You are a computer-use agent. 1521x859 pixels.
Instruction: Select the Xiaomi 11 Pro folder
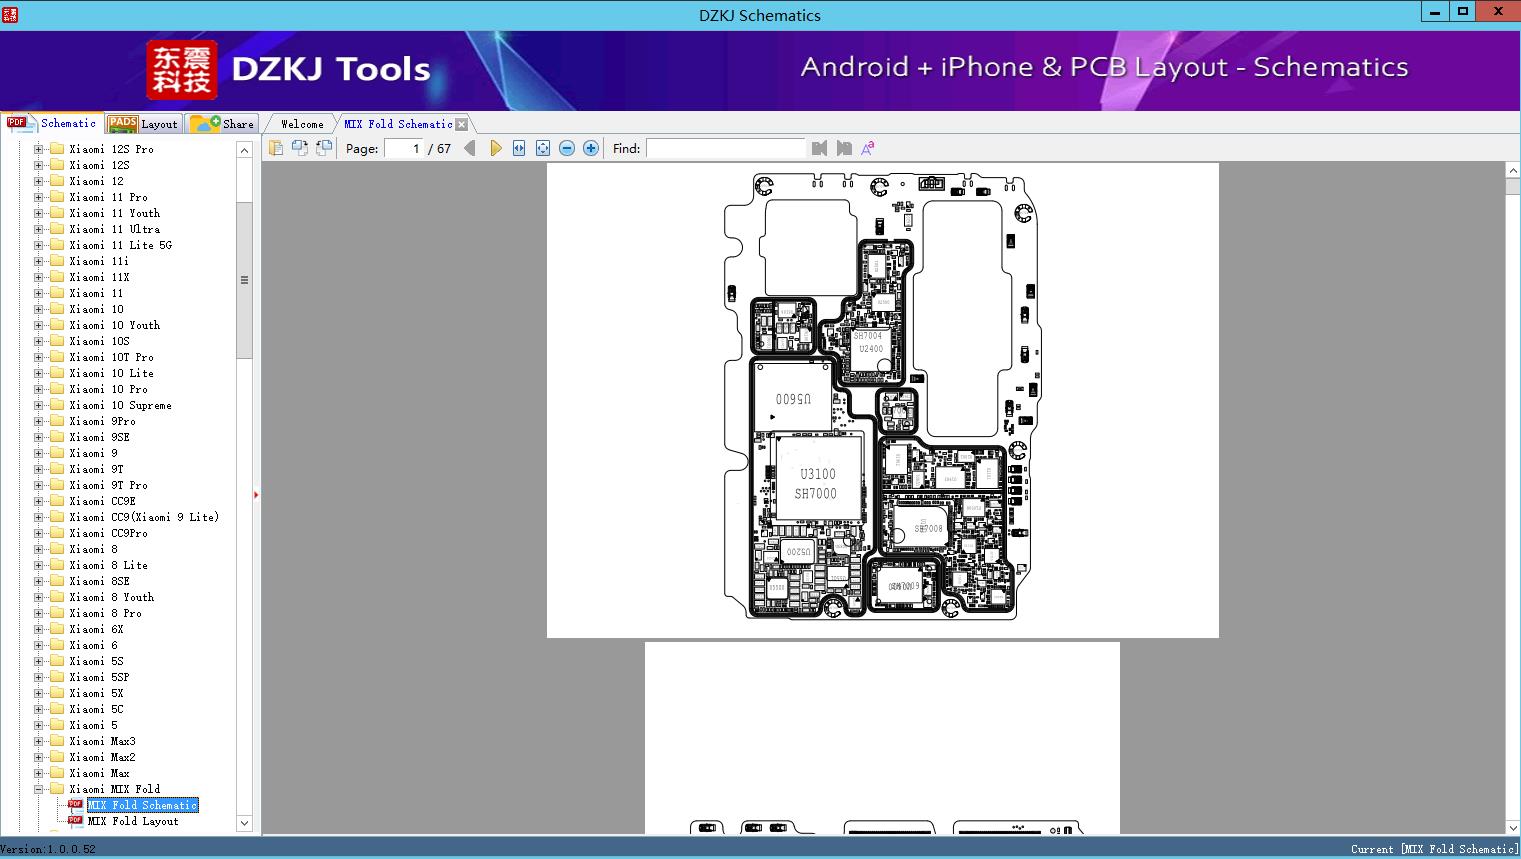point(108,197)
